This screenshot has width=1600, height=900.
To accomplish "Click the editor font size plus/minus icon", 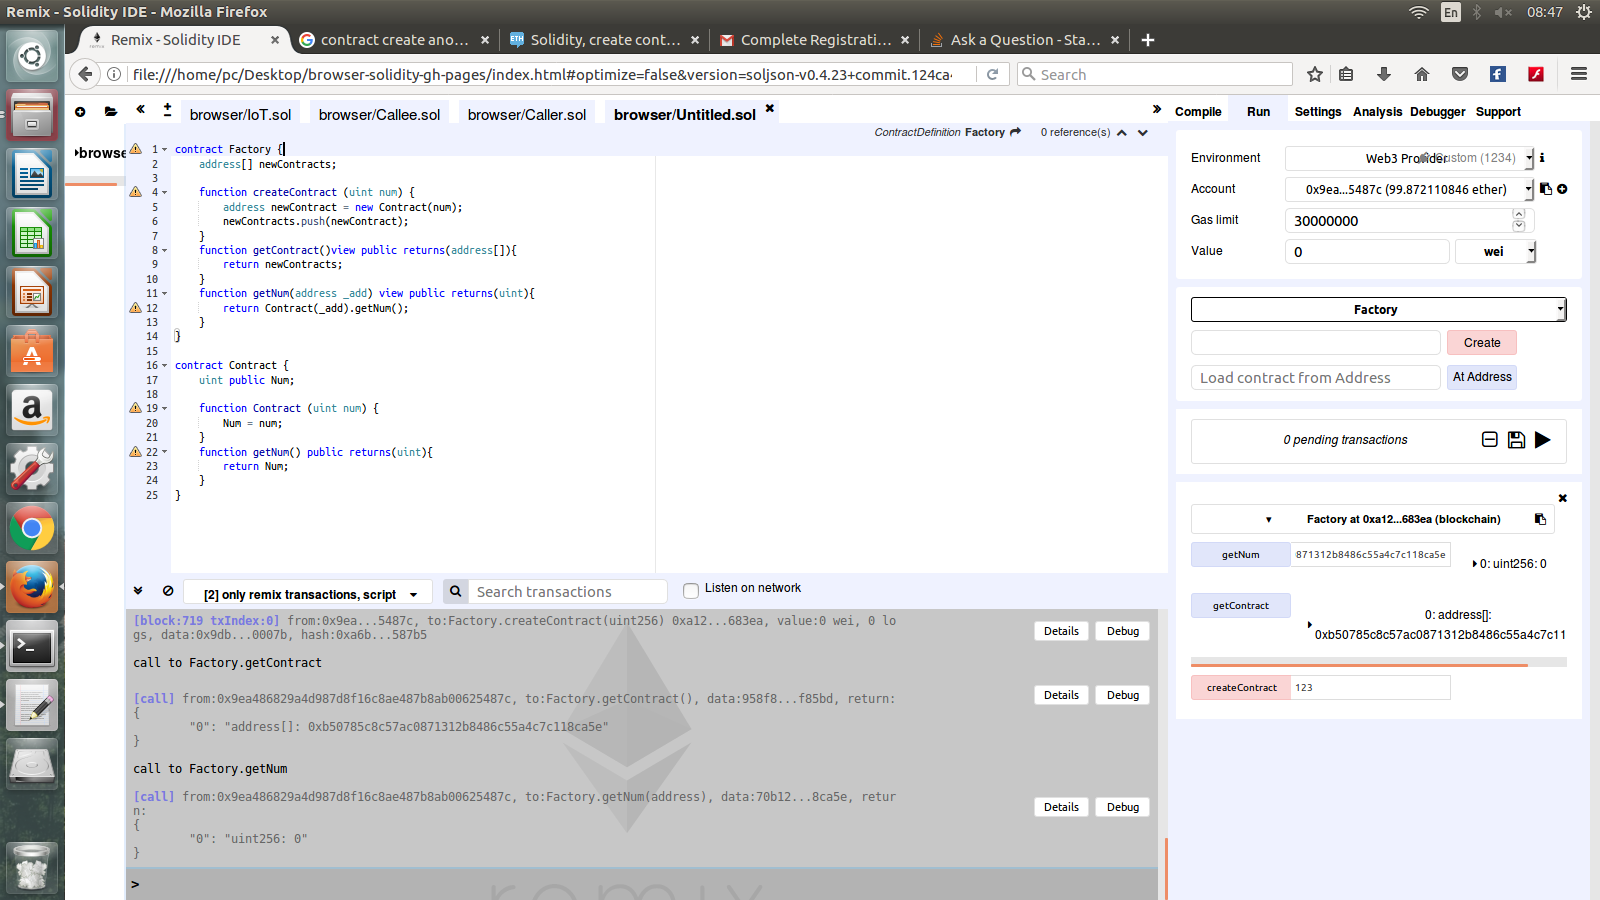I will tap(167, 109).
